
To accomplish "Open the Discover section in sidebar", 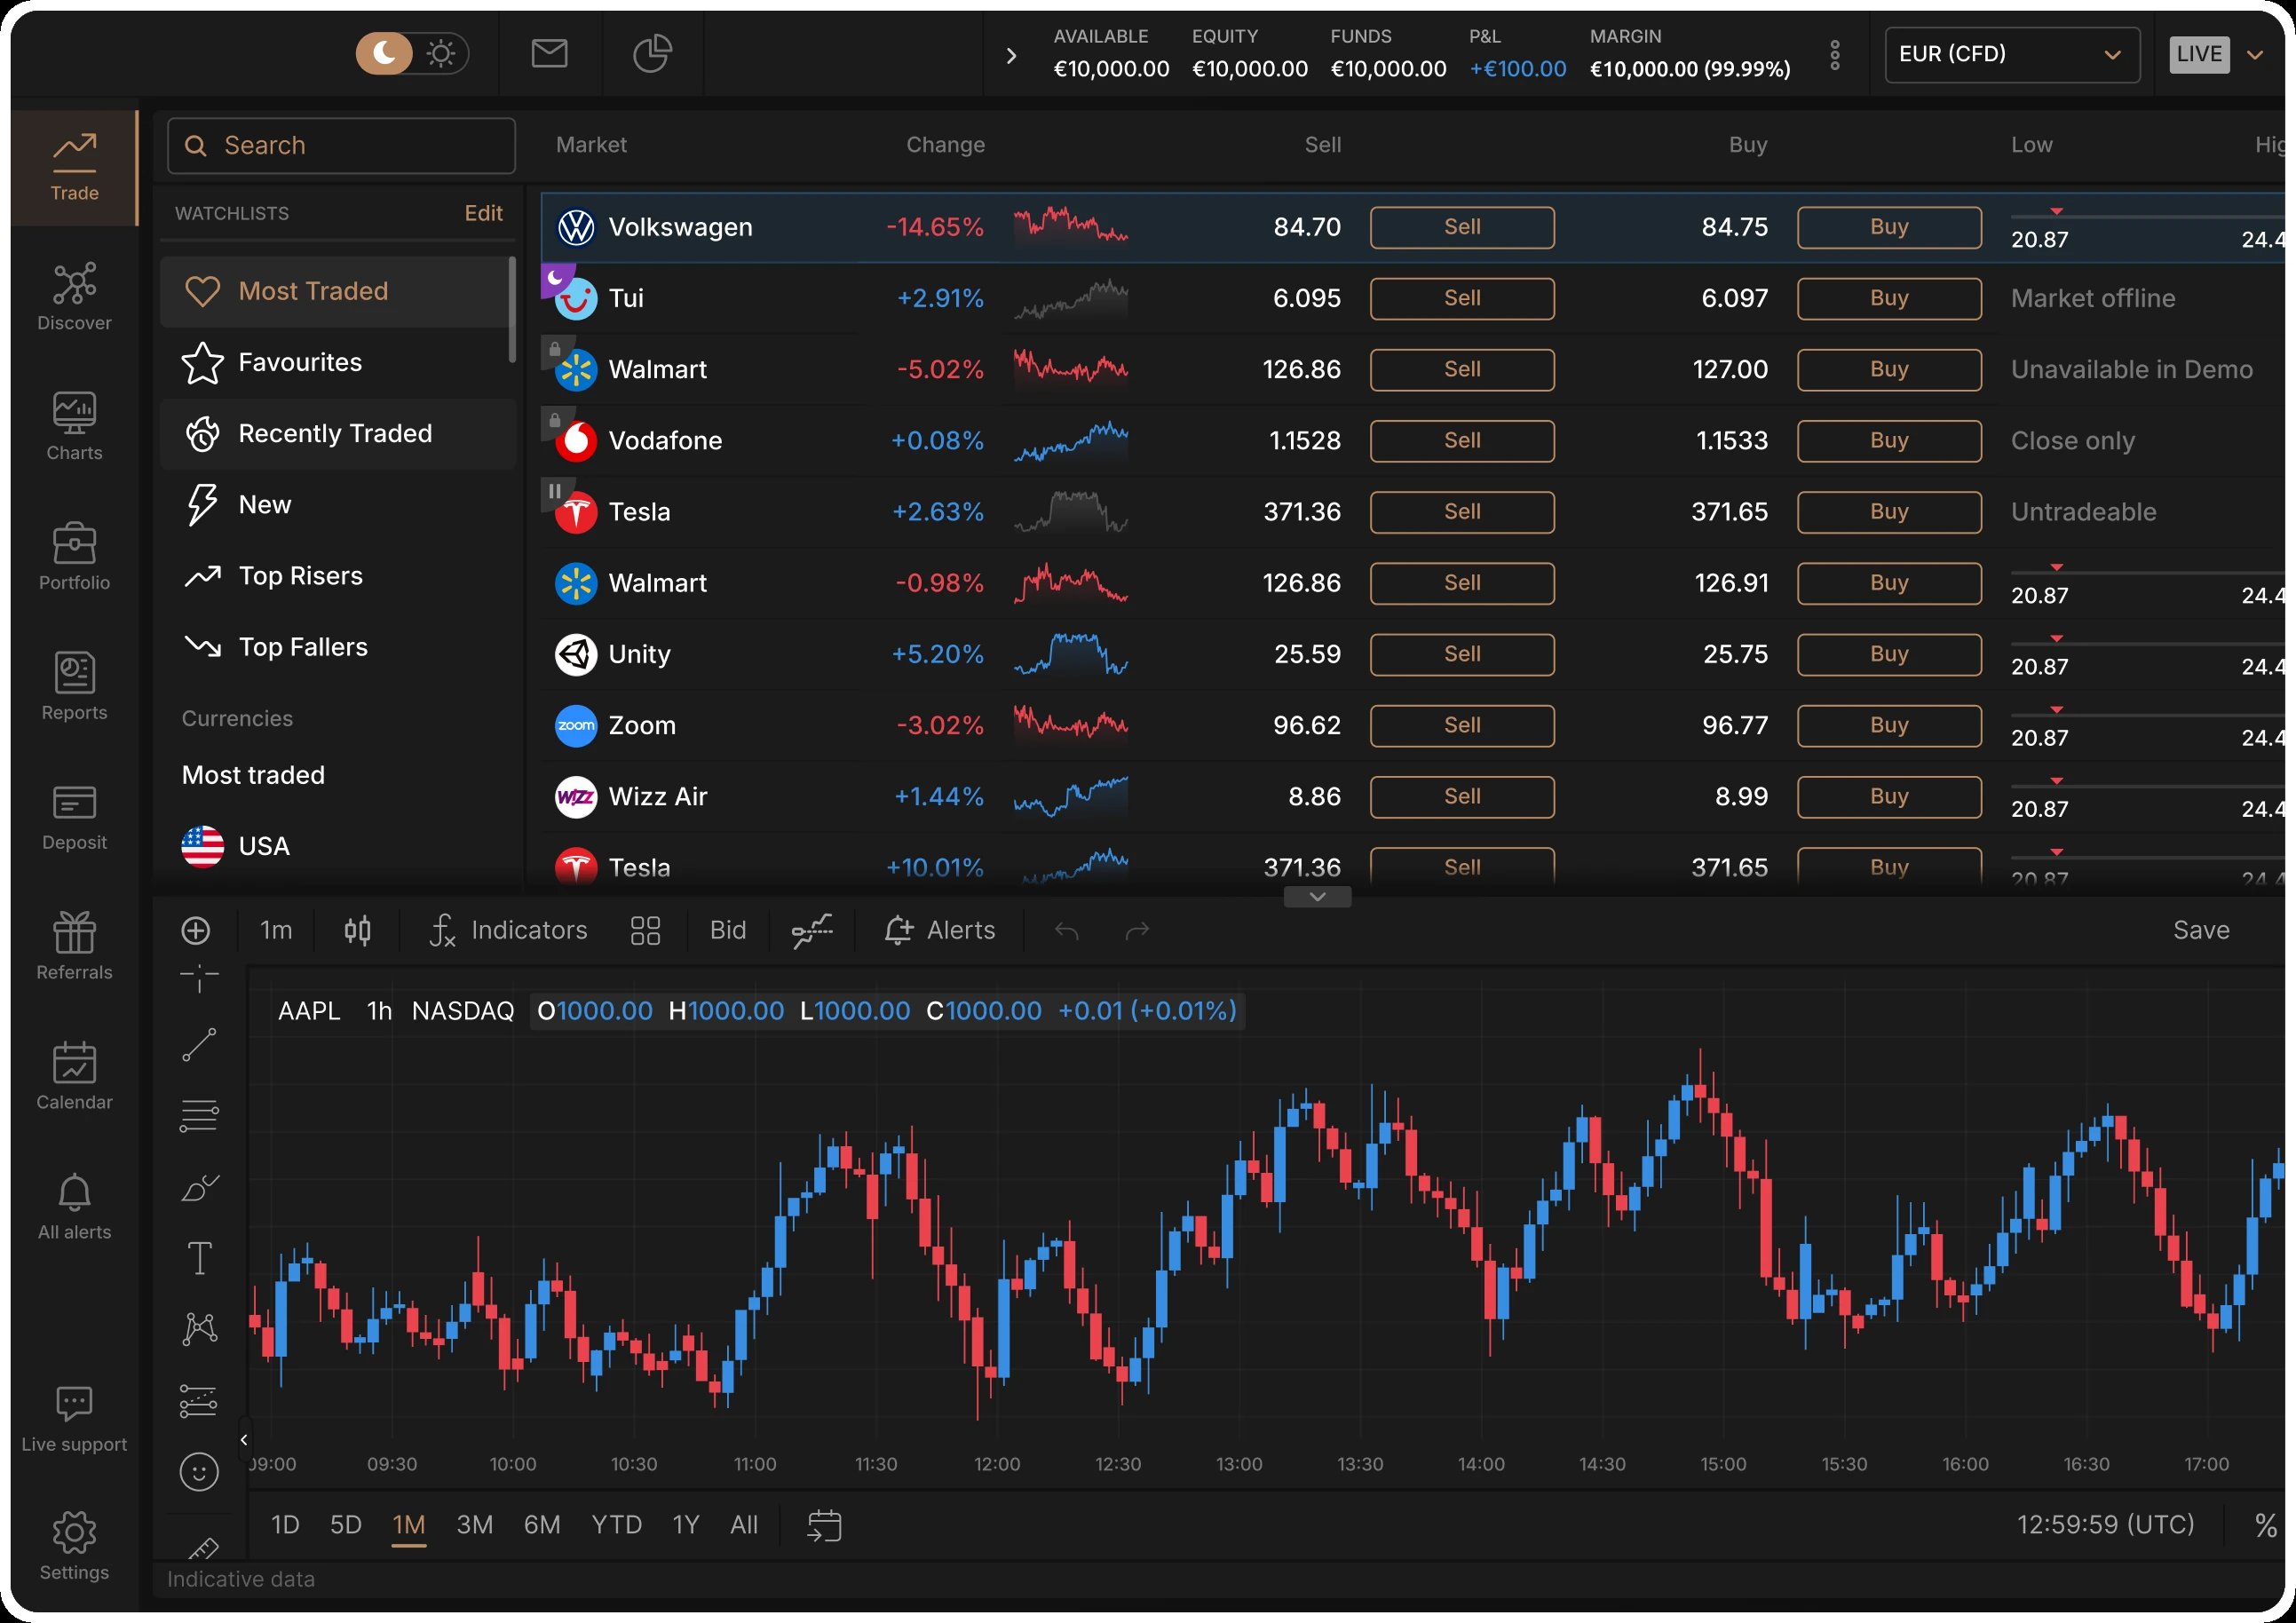I will (74, 296).
